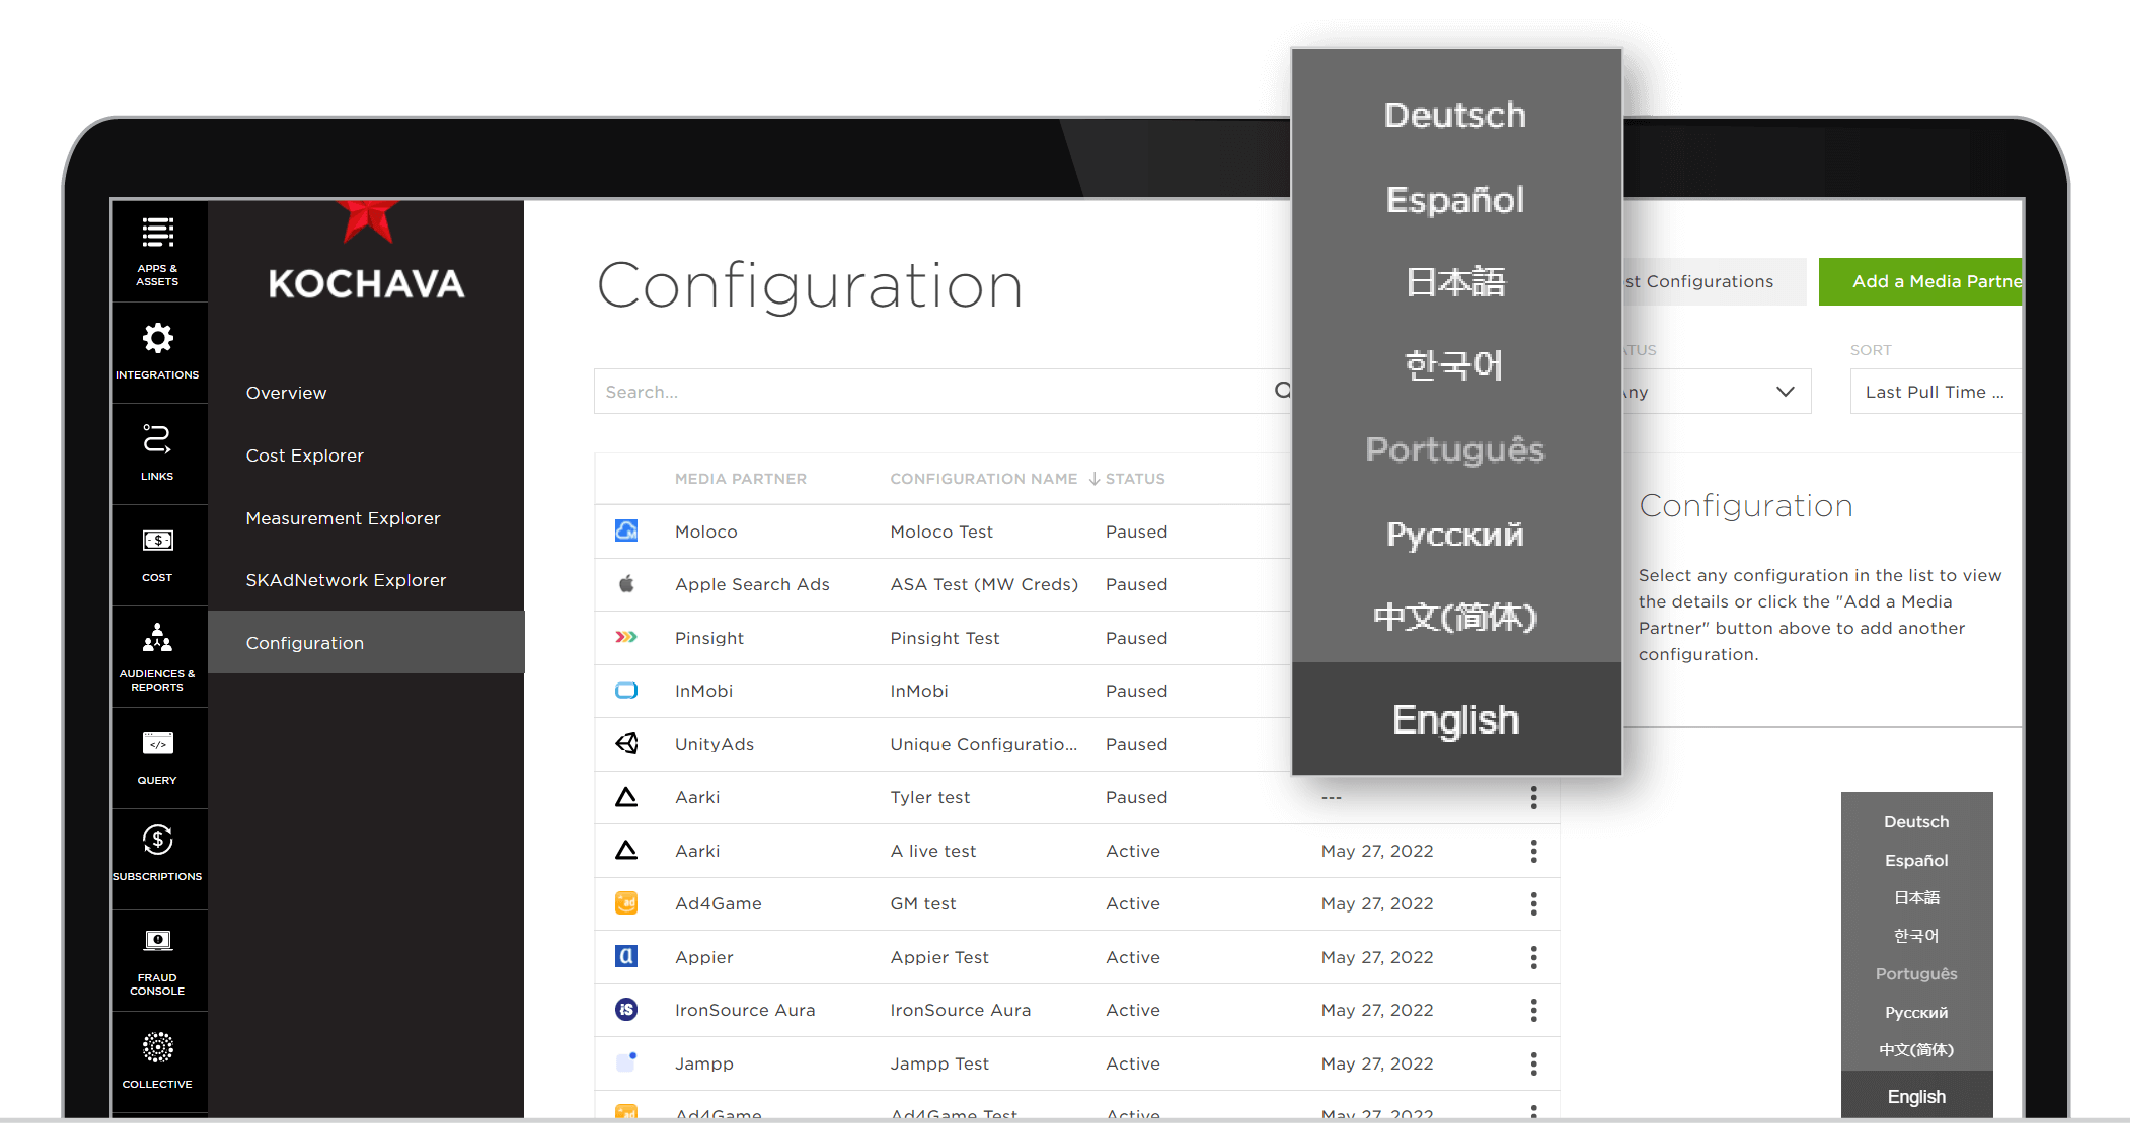The image size is (2130, 1123).
Task: Choose Español in the large language menu
Action: tap(1455, 200)
